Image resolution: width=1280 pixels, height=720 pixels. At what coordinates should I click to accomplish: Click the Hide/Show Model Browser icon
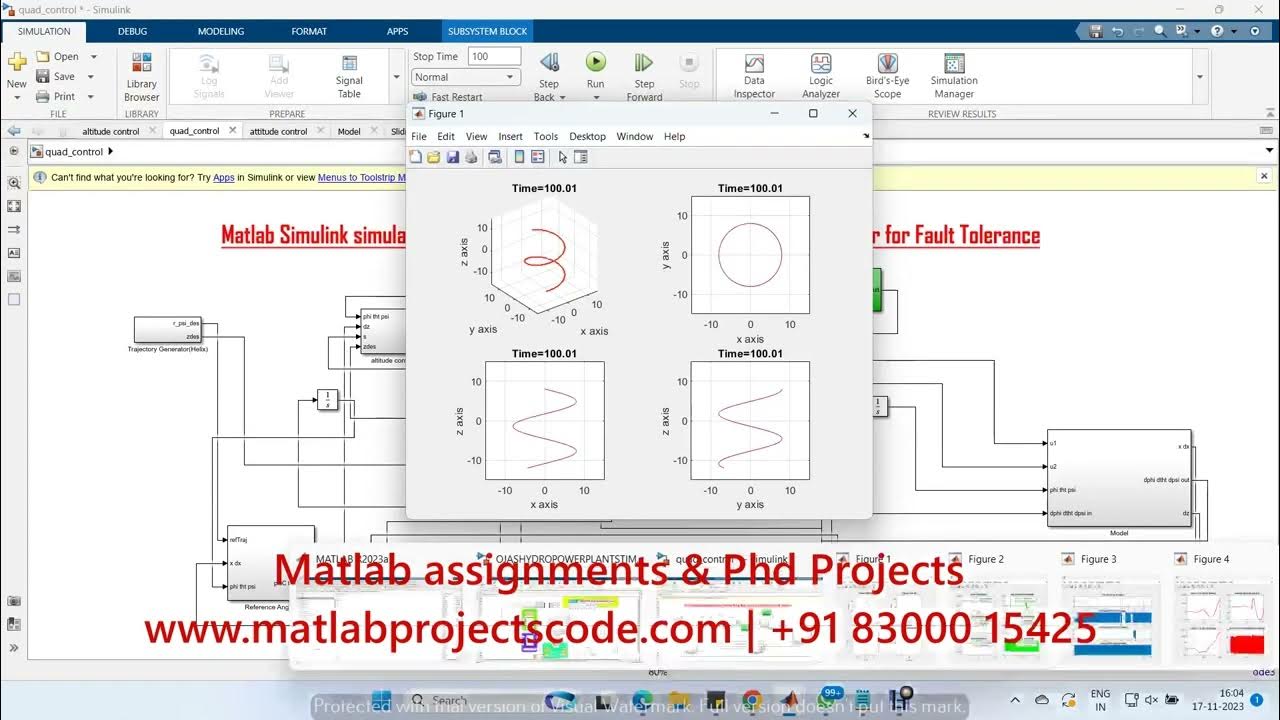tap(14, 152)
